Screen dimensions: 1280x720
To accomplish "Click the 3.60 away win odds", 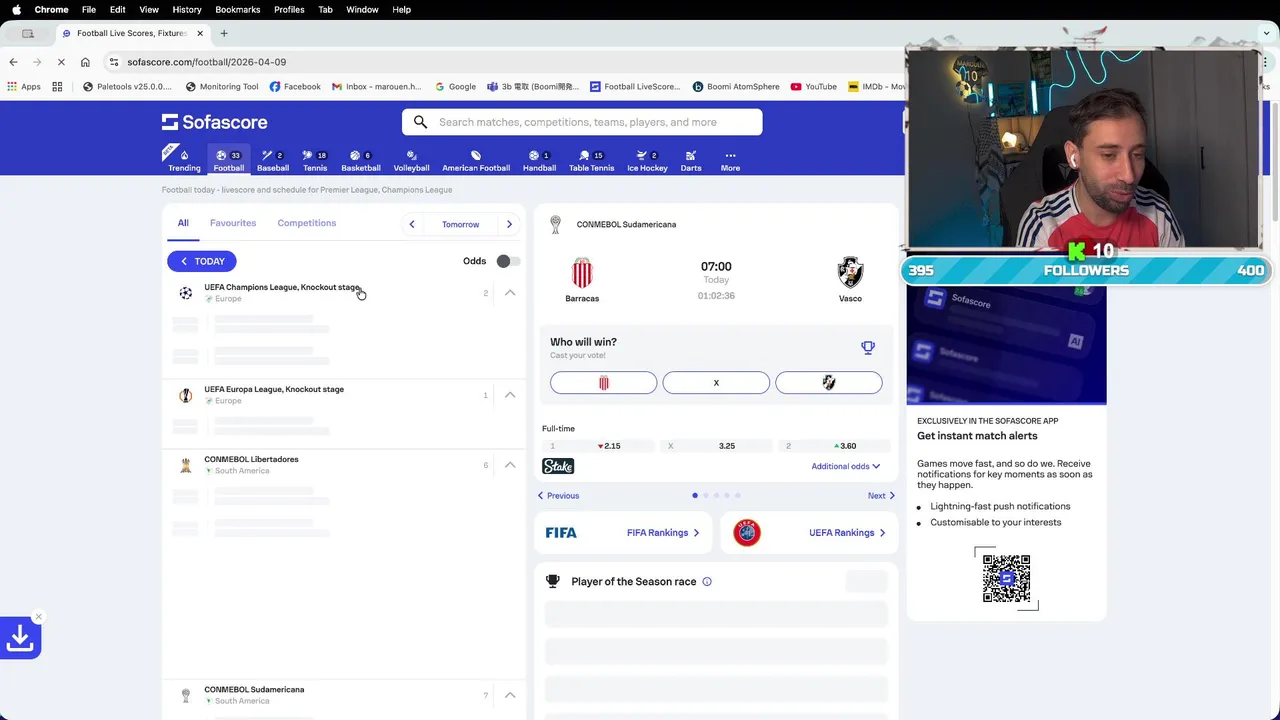I will 836,446.
